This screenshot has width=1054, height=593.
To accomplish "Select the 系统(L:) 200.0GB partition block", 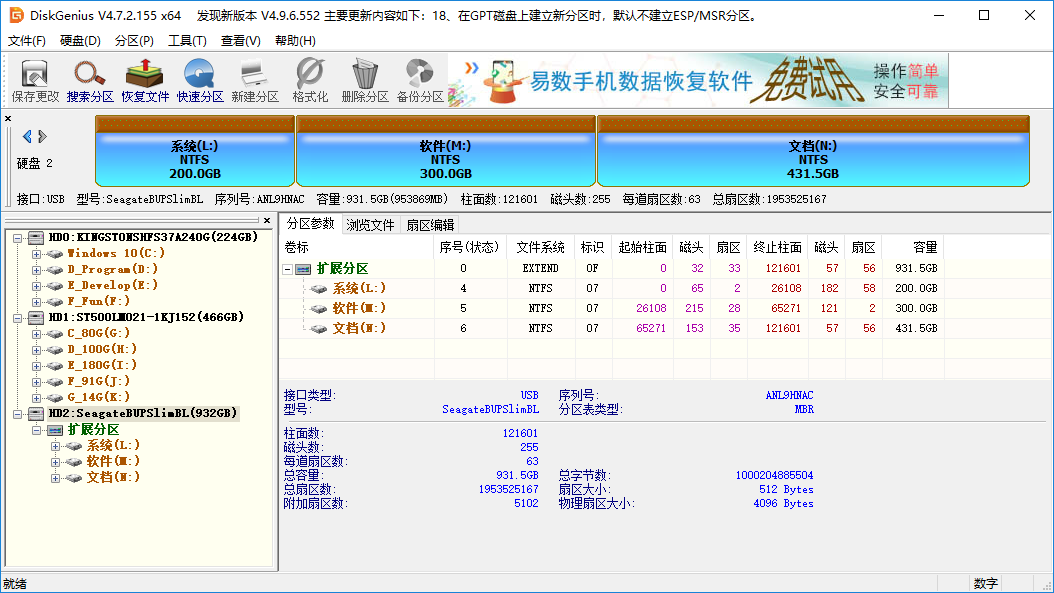I will [195, 151].
